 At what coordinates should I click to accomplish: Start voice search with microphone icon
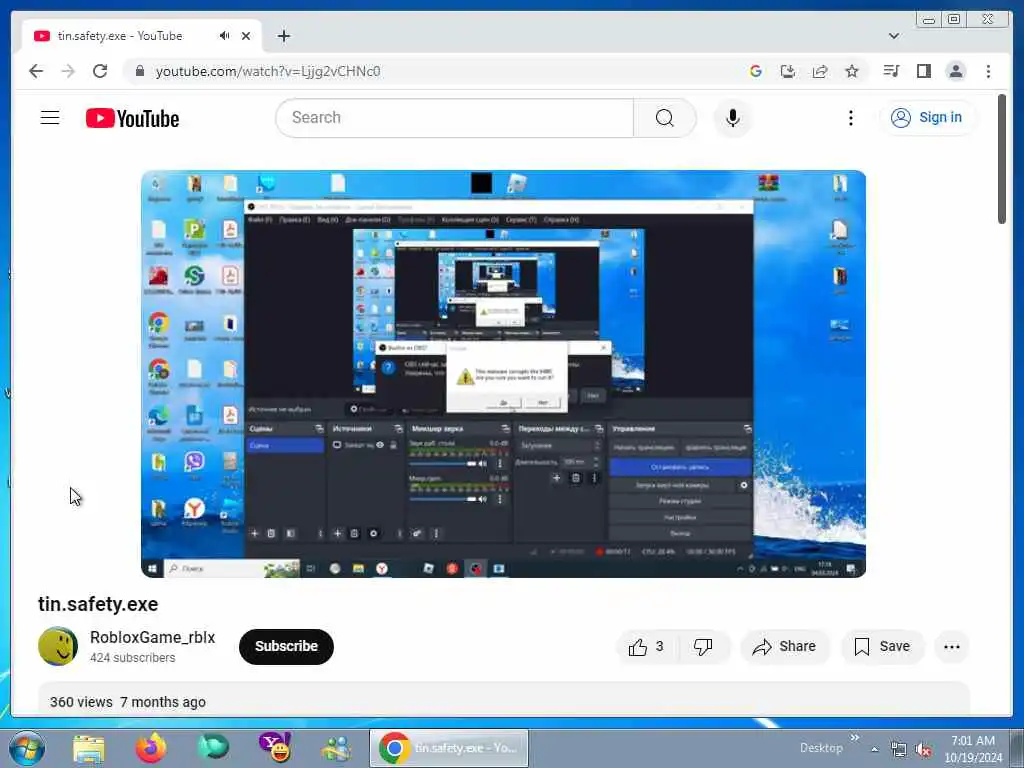733,118
